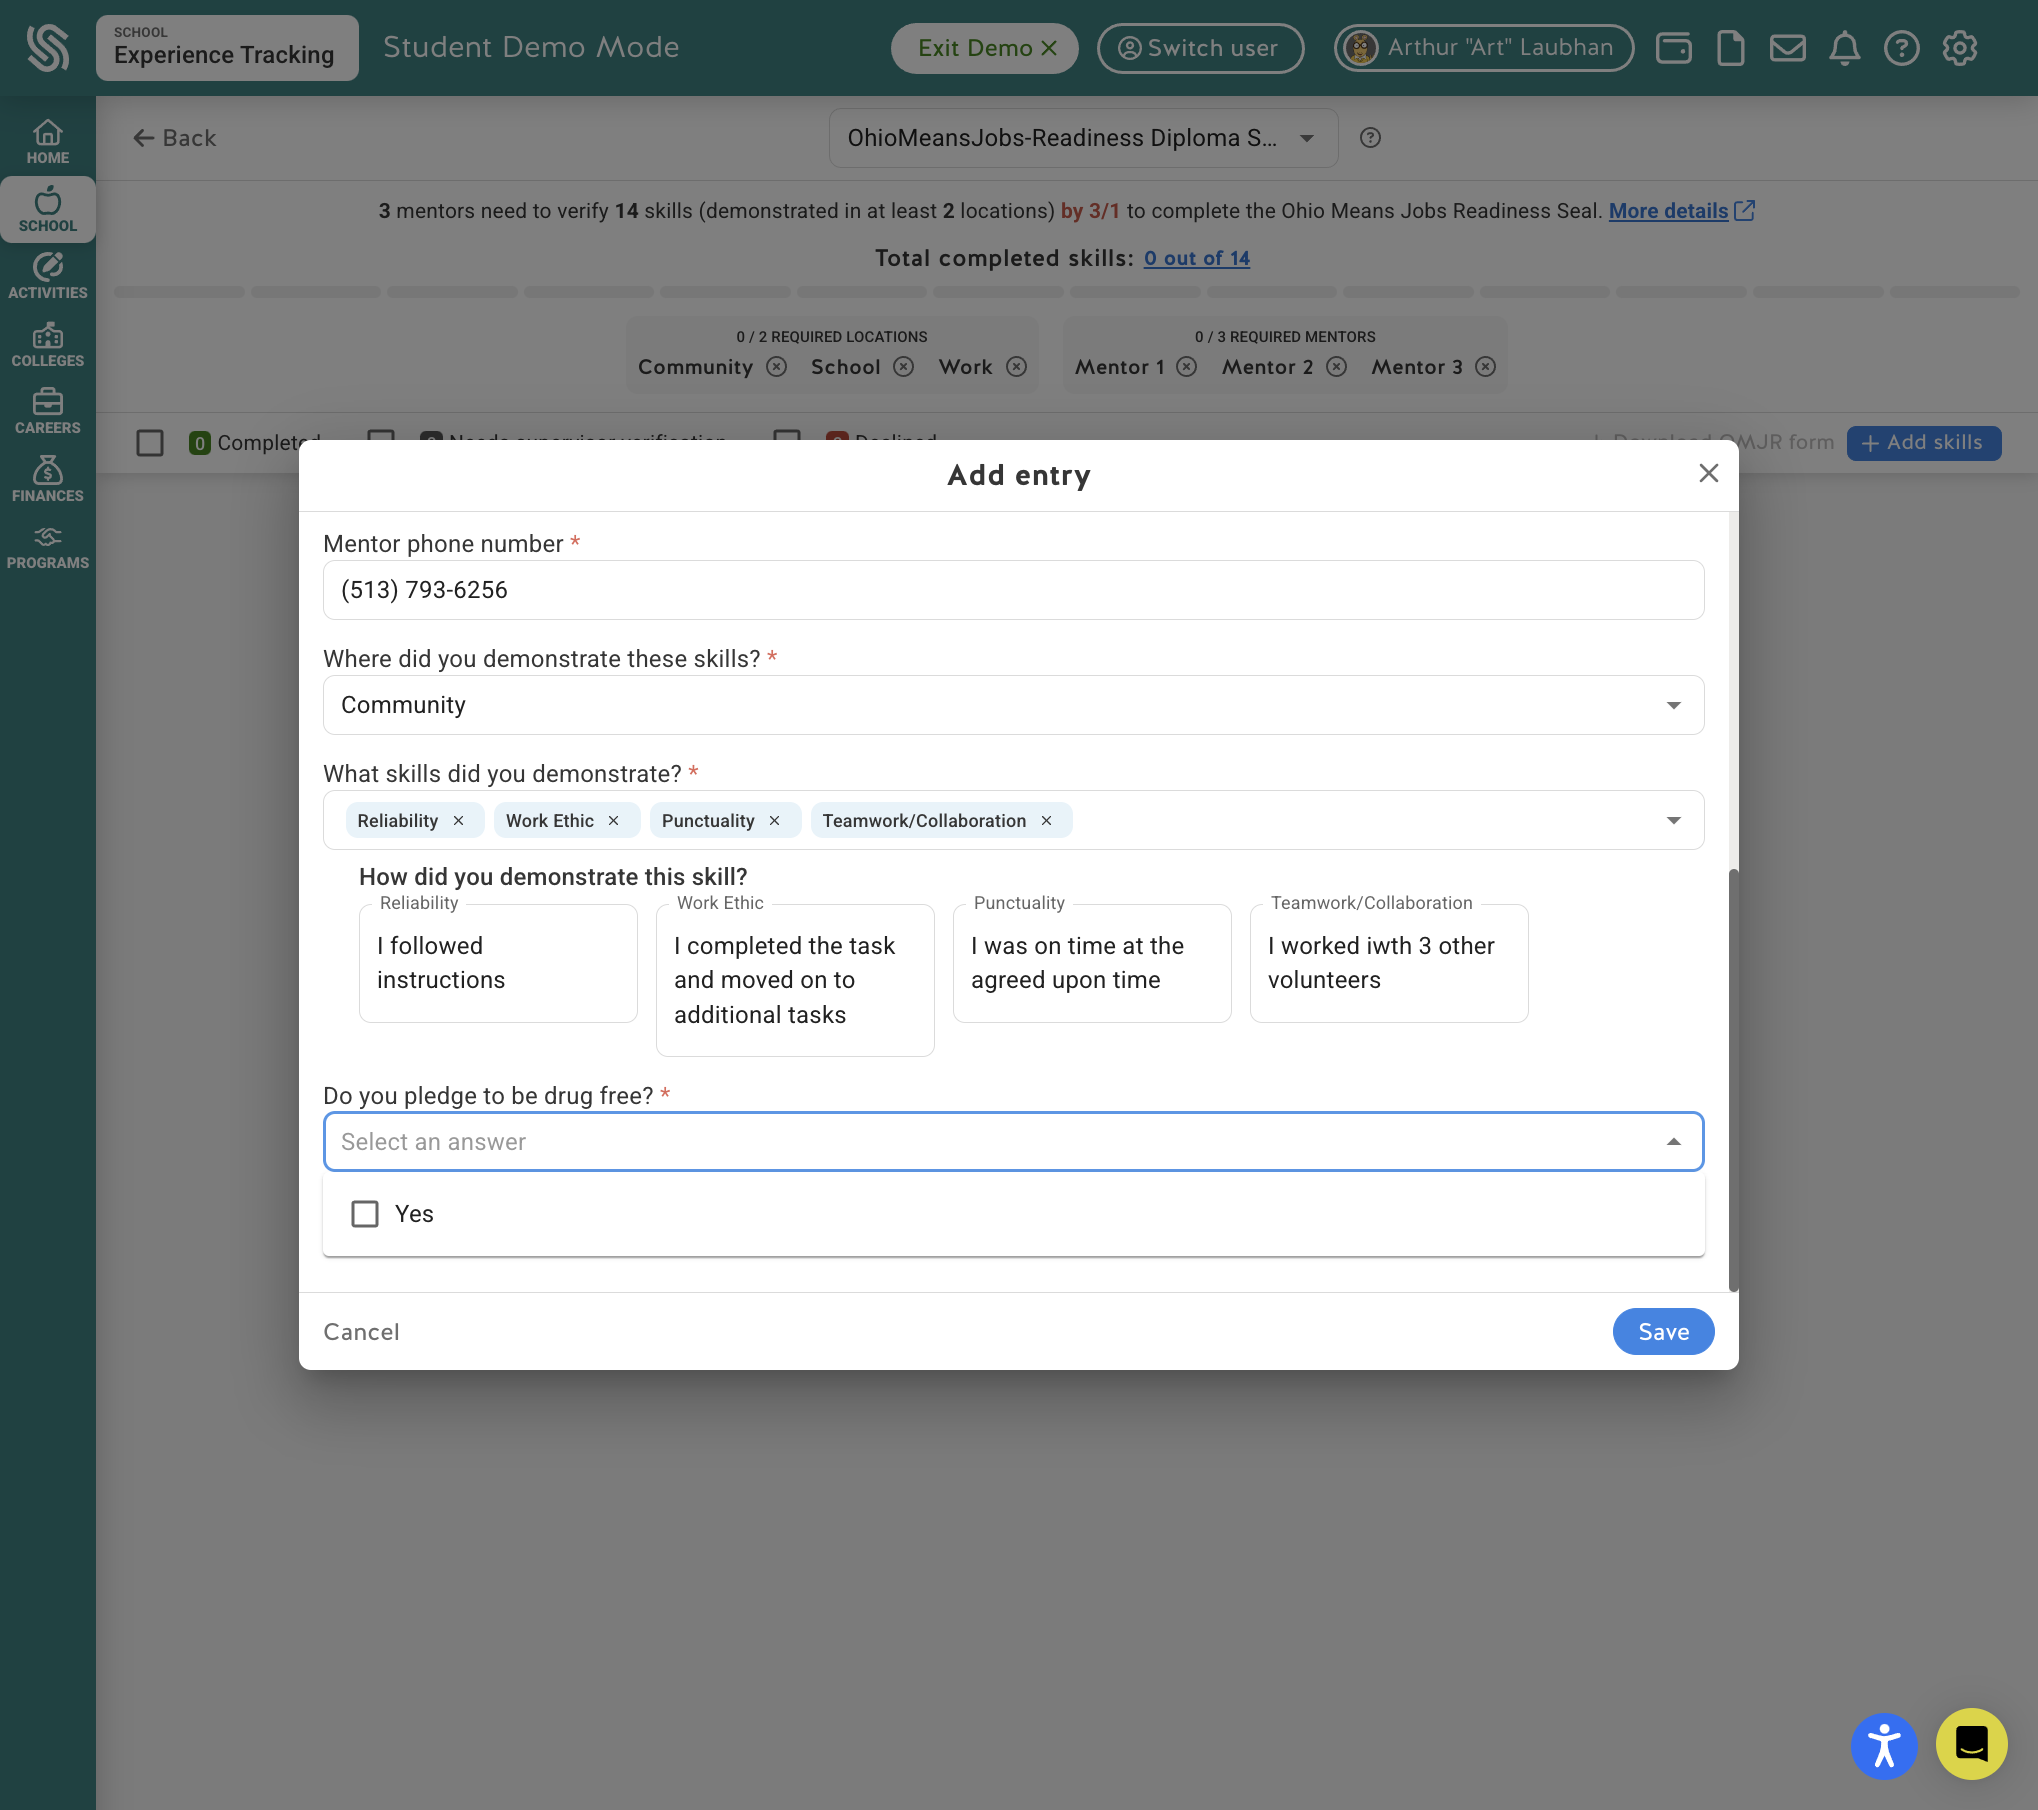
Task: Open the messages envelope icon
Action: (1787, 48)
